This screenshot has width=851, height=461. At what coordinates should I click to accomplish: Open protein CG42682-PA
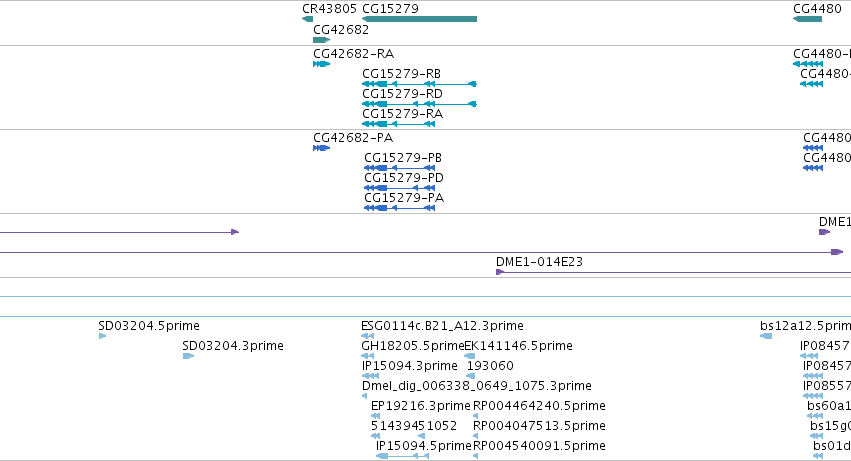pyautogui.click(x=353, y=138)
